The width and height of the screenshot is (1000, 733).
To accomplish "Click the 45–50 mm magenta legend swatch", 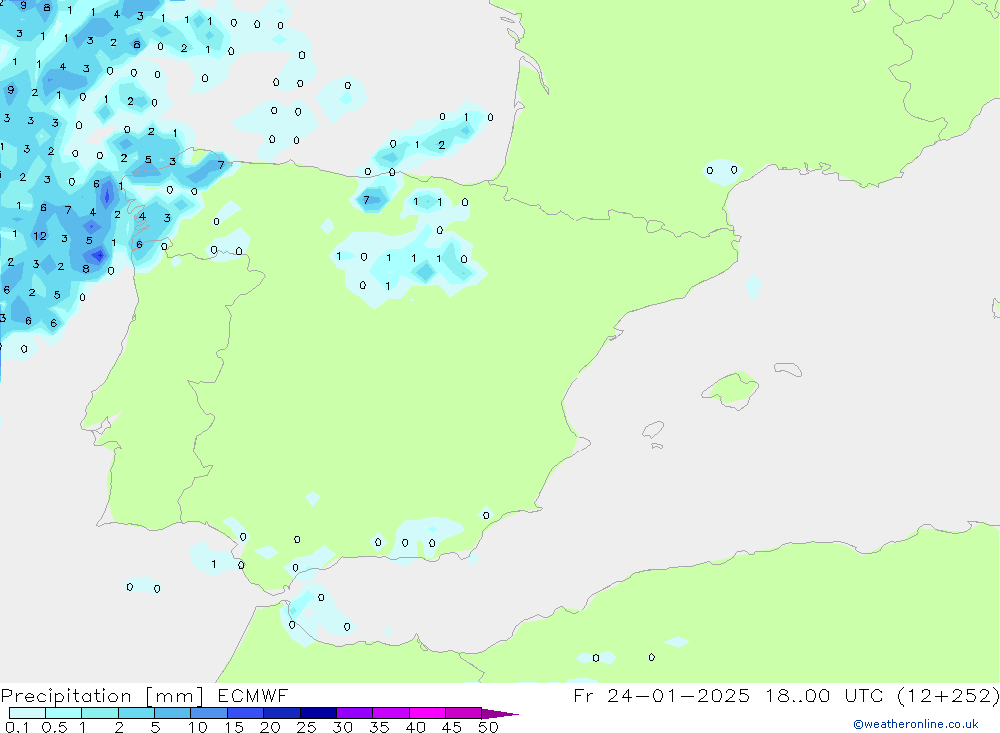I will coord(463,713).
